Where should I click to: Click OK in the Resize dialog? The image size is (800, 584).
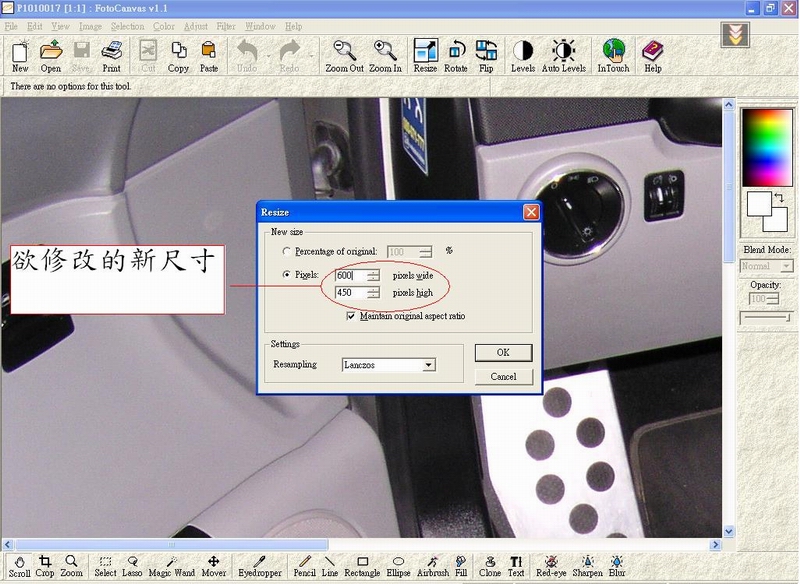pyautogui.click(x=503, y=352)
